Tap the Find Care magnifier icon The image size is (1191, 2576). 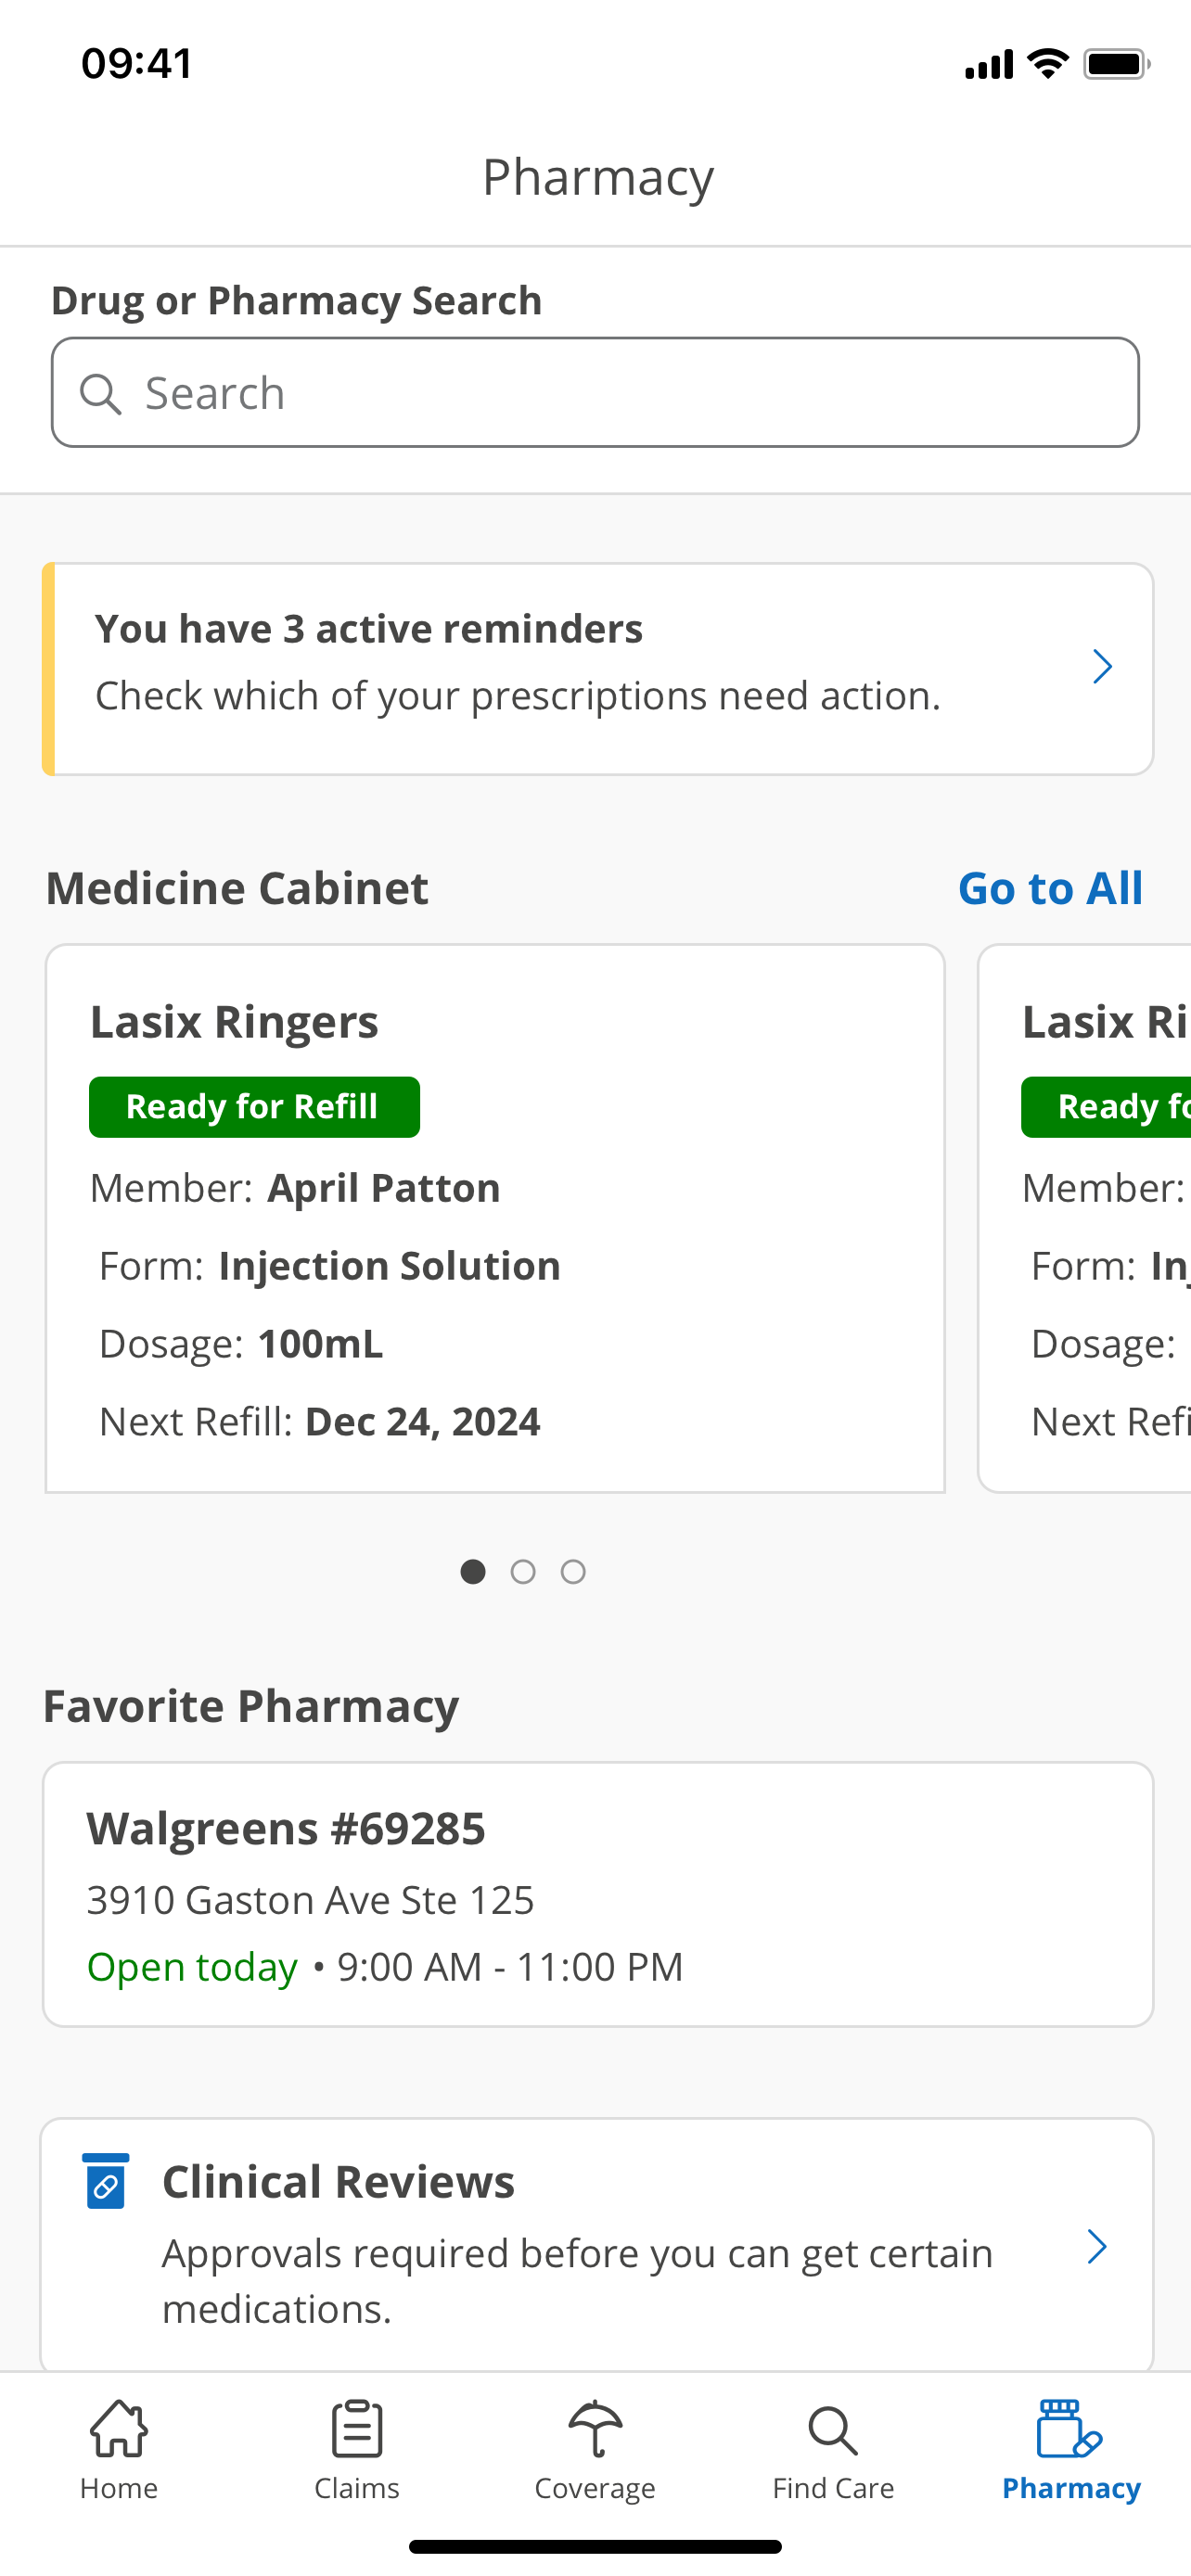point(832,2430)
